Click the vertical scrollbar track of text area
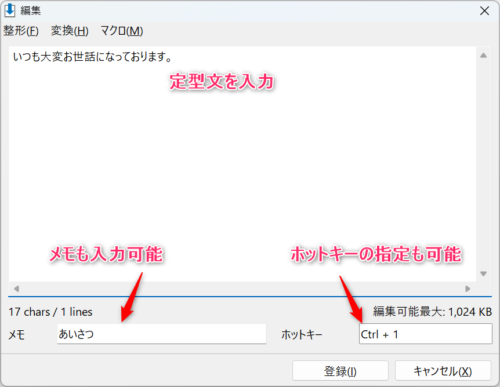The image size is (500, 387). click(483, 165)
